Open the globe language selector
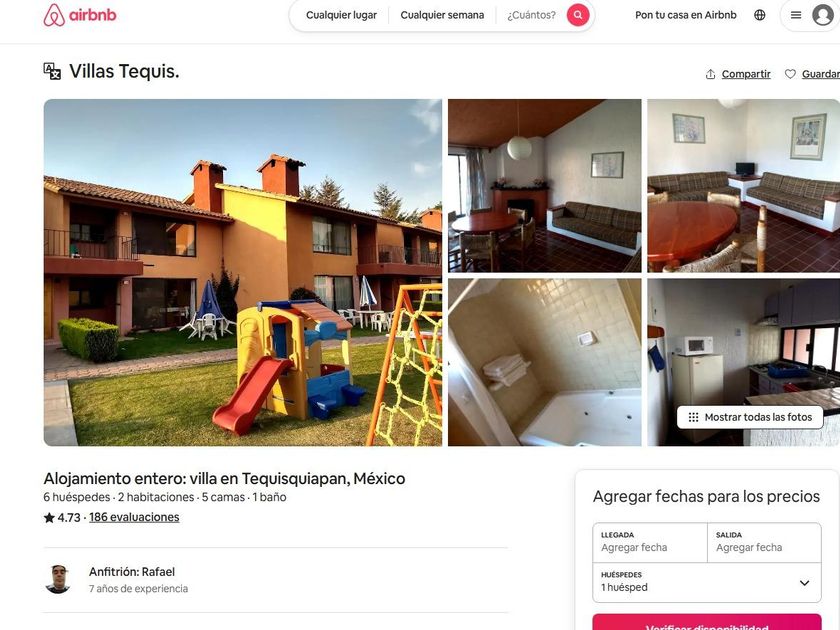Image resolution: width=840 pixels, height=630 pixels. point(760,15)
